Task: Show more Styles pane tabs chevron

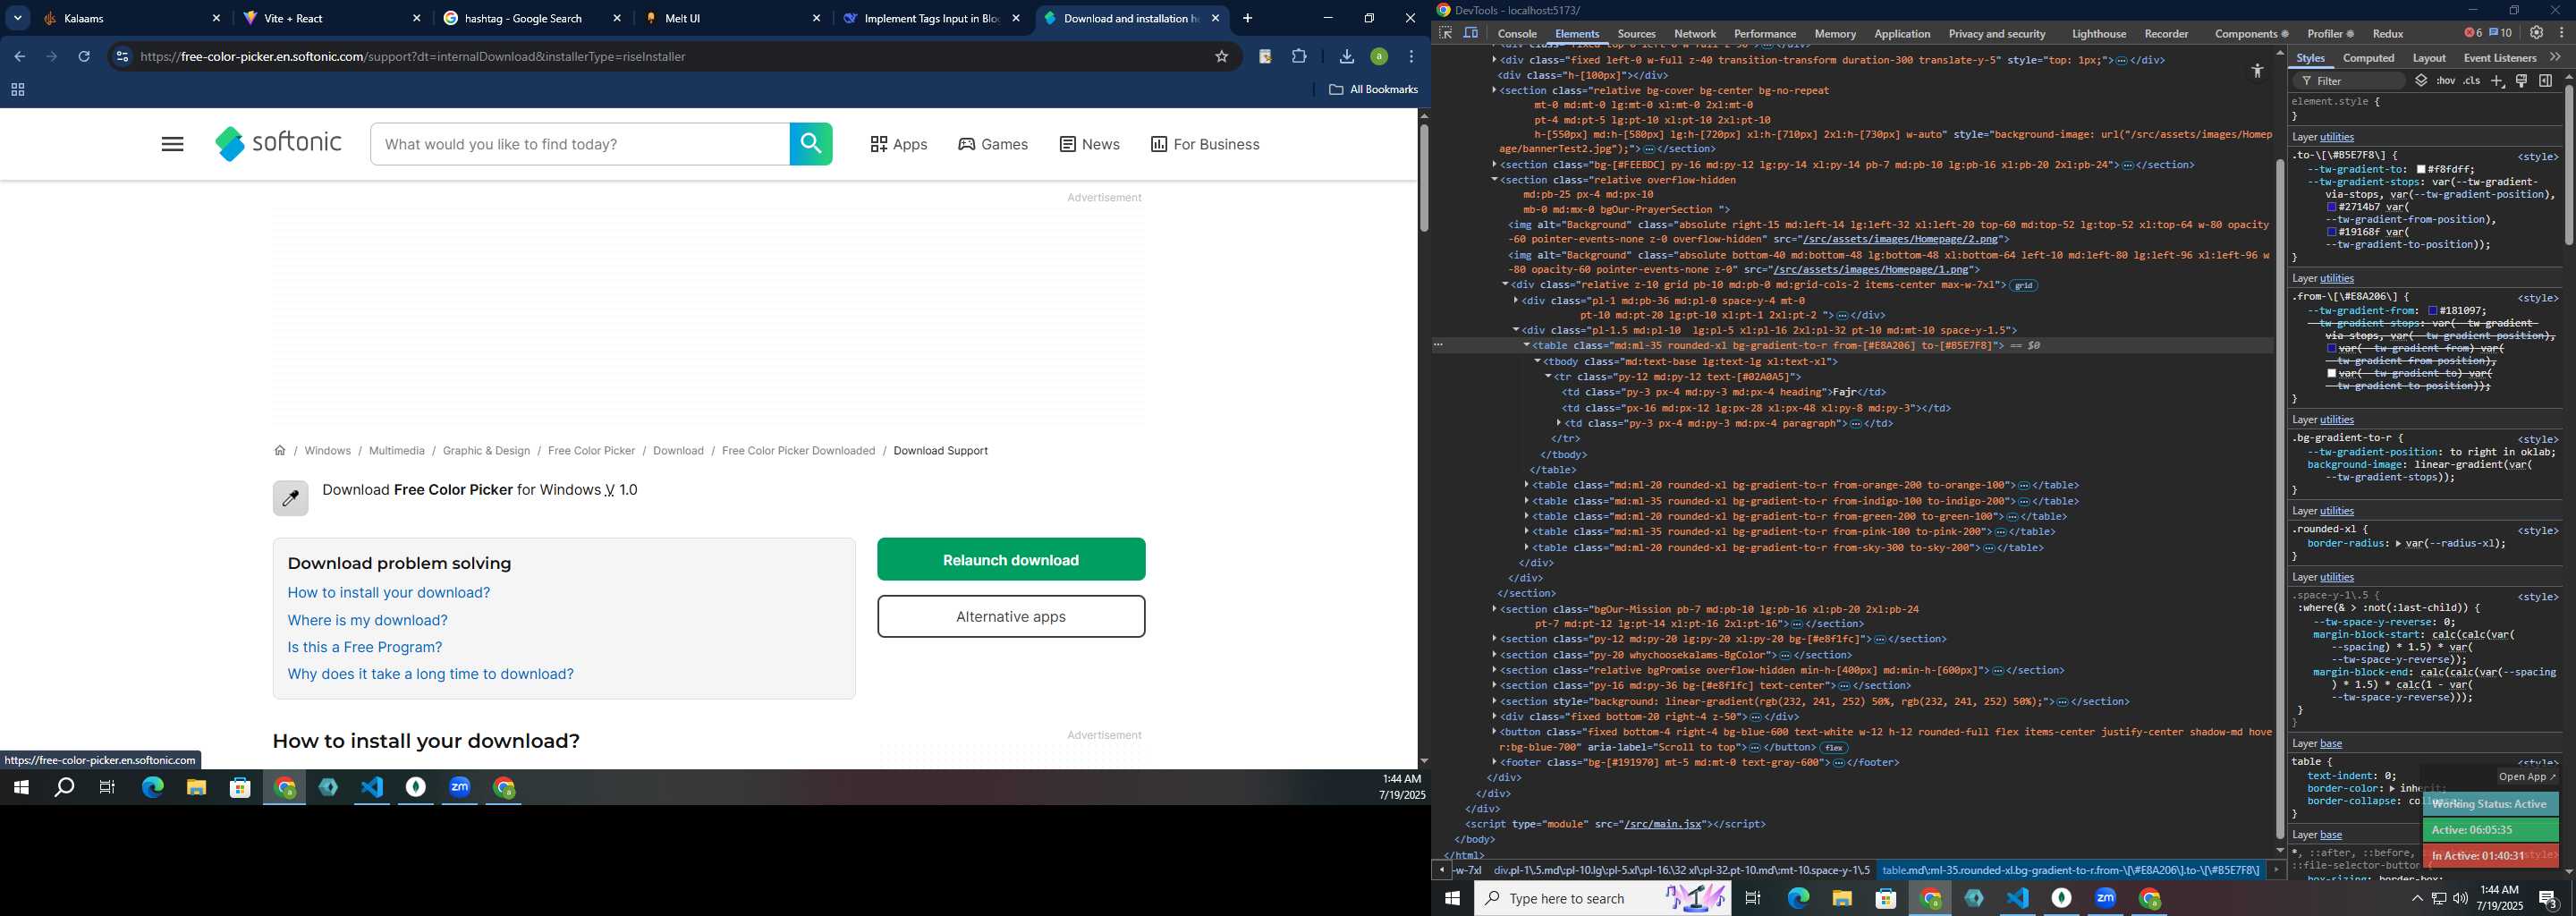Action: tap(2556, 58)
